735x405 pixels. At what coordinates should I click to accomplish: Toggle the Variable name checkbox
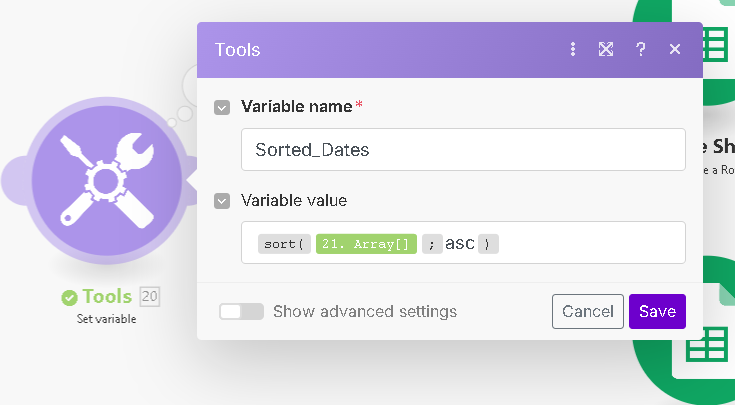click(x=222, y=106)
